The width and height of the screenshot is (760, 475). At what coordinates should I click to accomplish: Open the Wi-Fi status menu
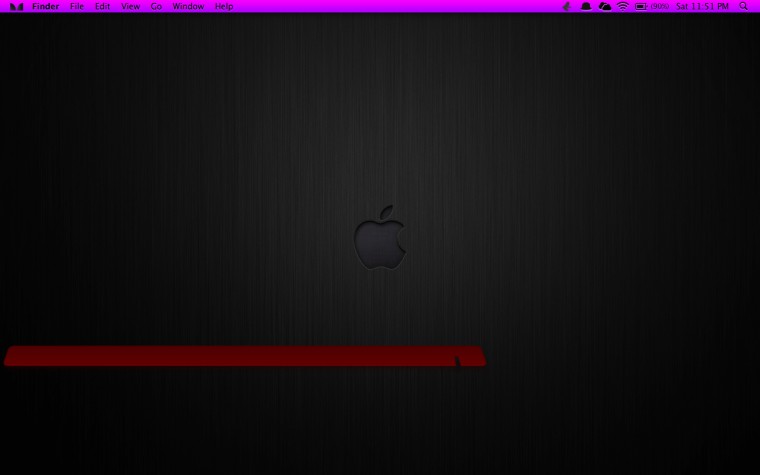[x=623, y=6]
